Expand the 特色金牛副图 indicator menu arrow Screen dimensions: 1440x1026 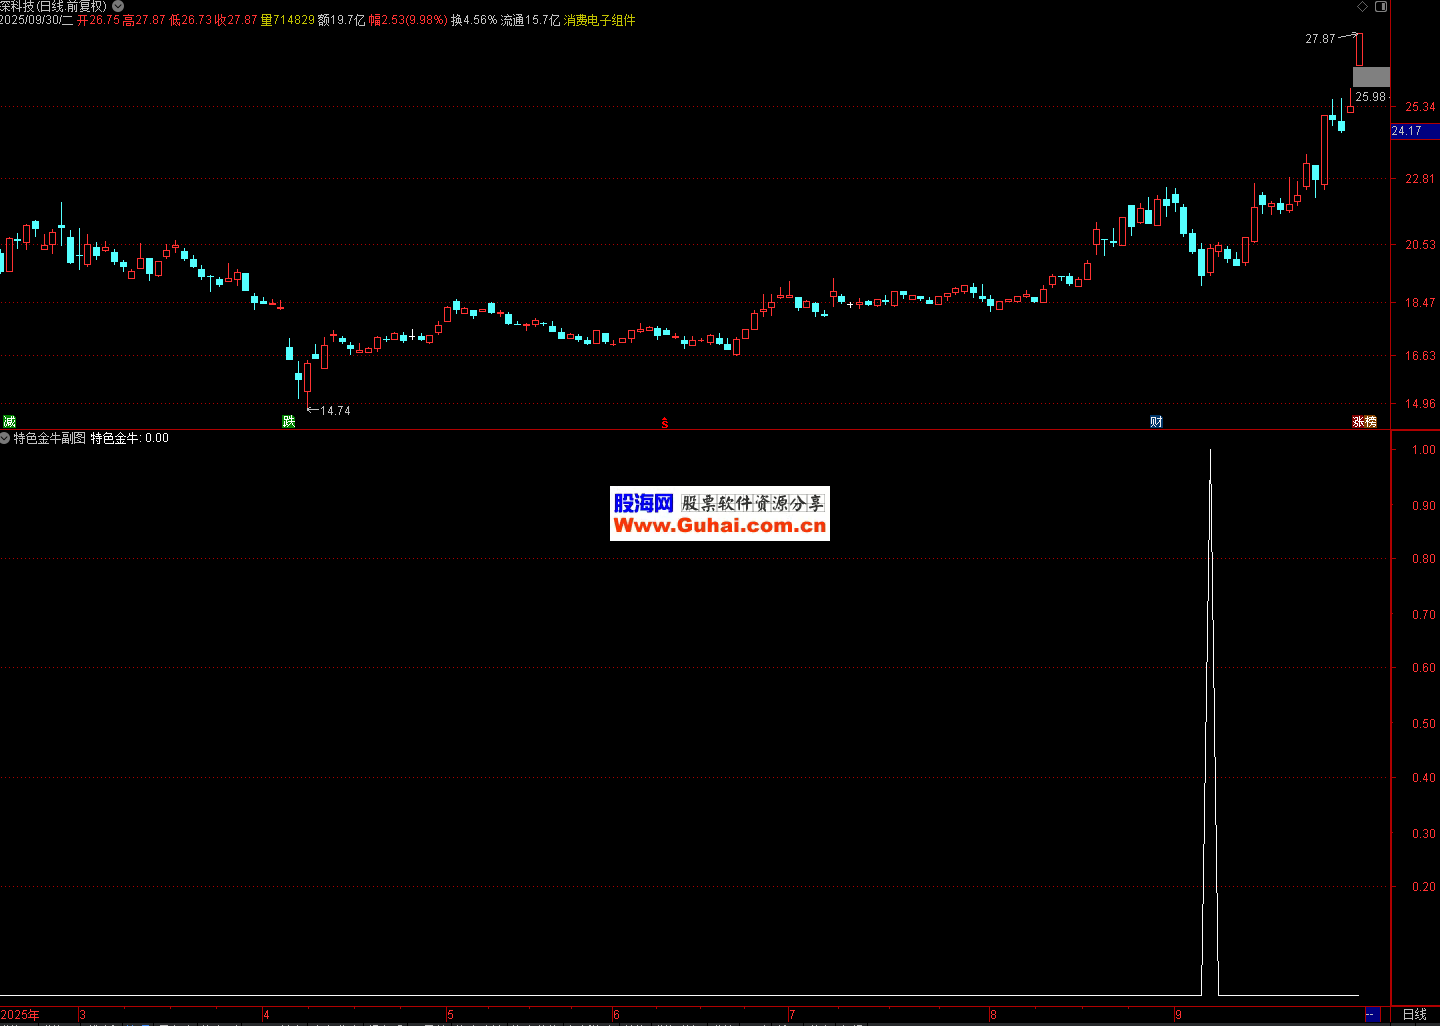click(5, 438)
